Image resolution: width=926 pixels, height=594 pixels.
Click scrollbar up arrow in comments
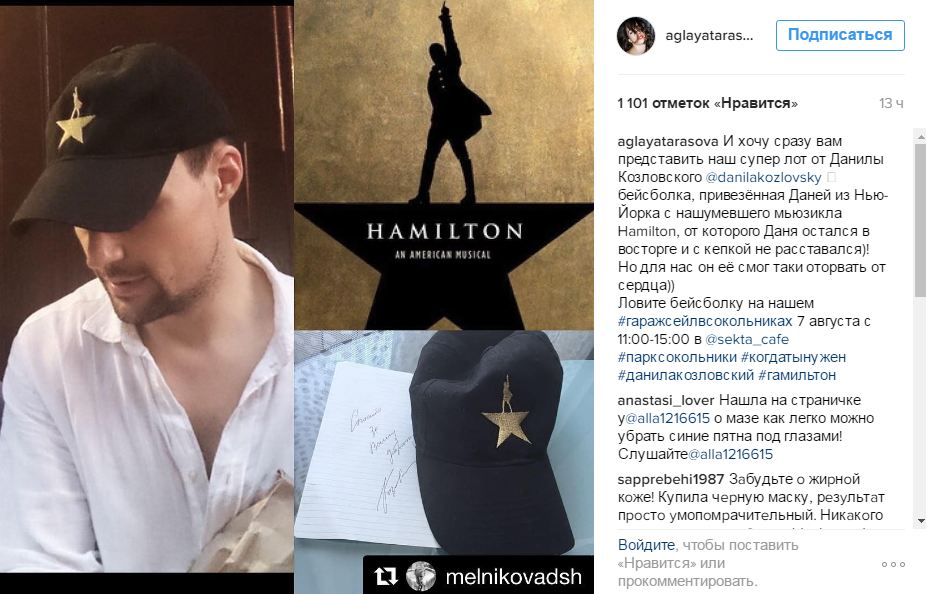coord(920,136)
